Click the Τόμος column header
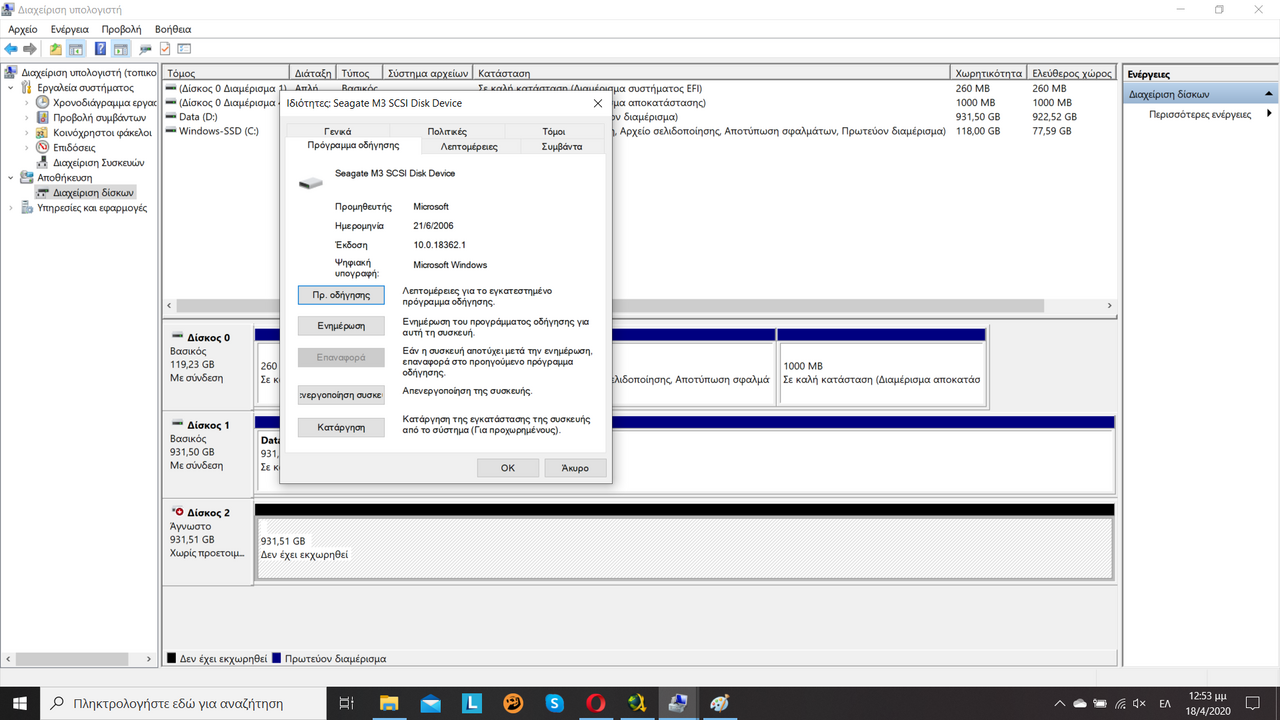Viewport: 1280px width, 720px height. (226, 73)
